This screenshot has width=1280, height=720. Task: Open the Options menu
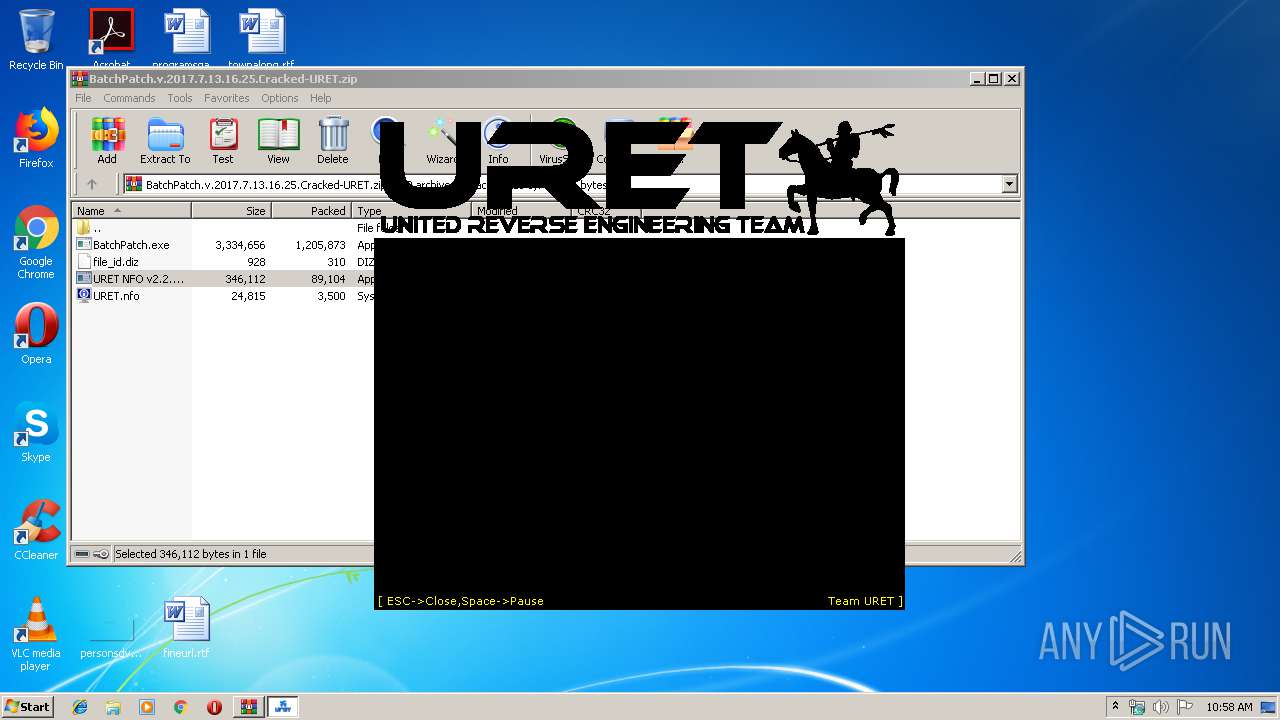280,98
